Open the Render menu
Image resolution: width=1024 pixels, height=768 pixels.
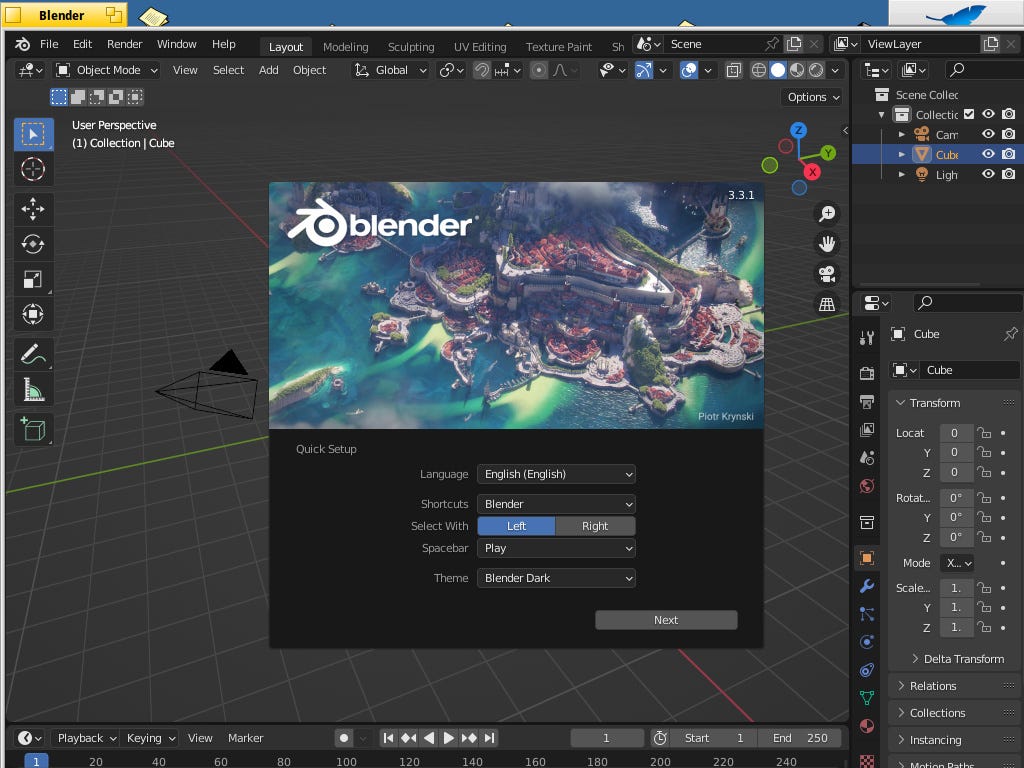125,44
